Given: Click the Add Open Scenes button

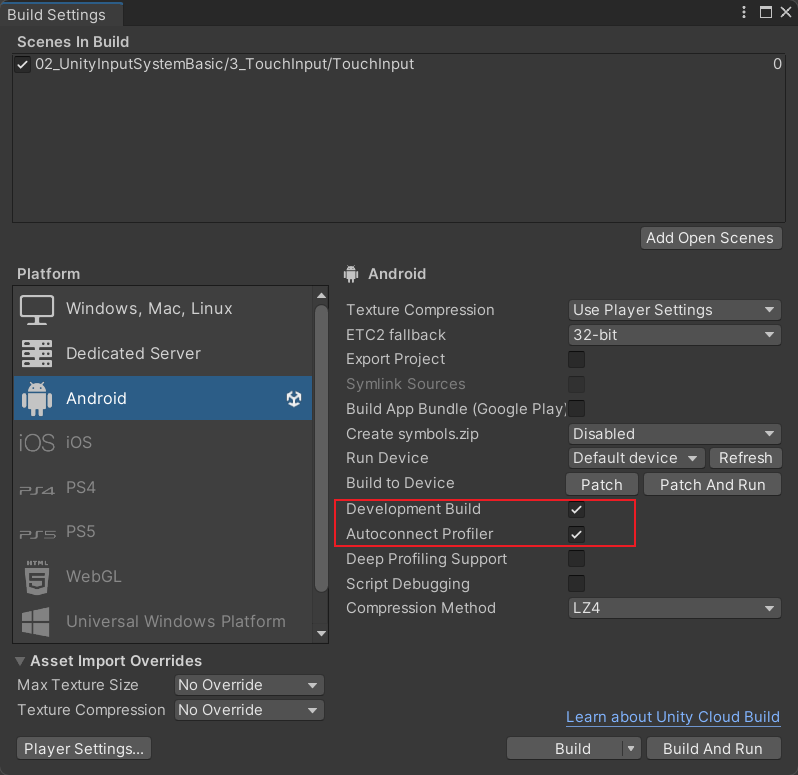Looking at the screenshot, I should point(711,238).
